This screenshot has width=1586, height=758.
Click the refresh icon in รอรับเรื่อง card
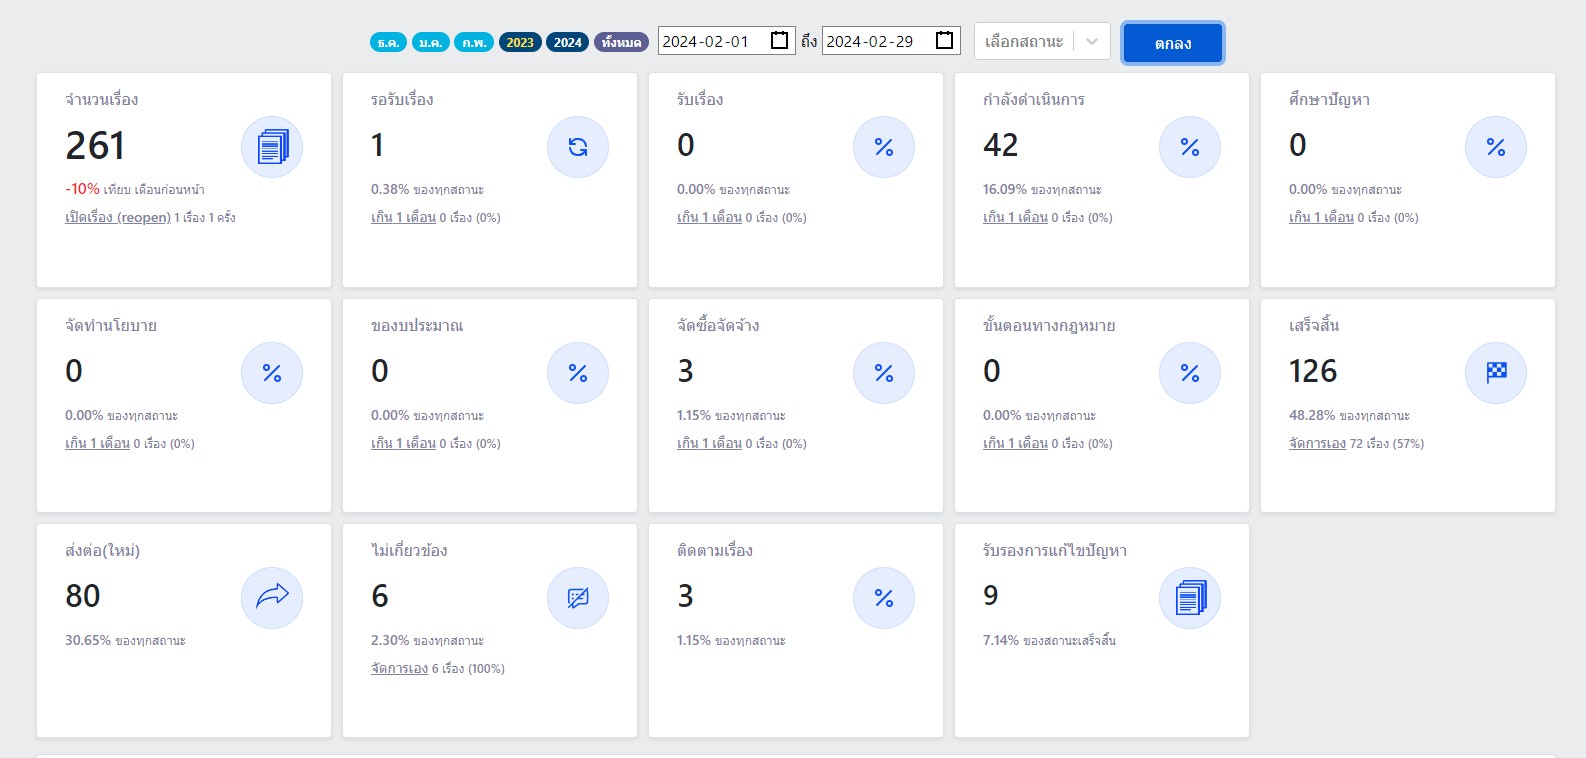coord(578,147)
